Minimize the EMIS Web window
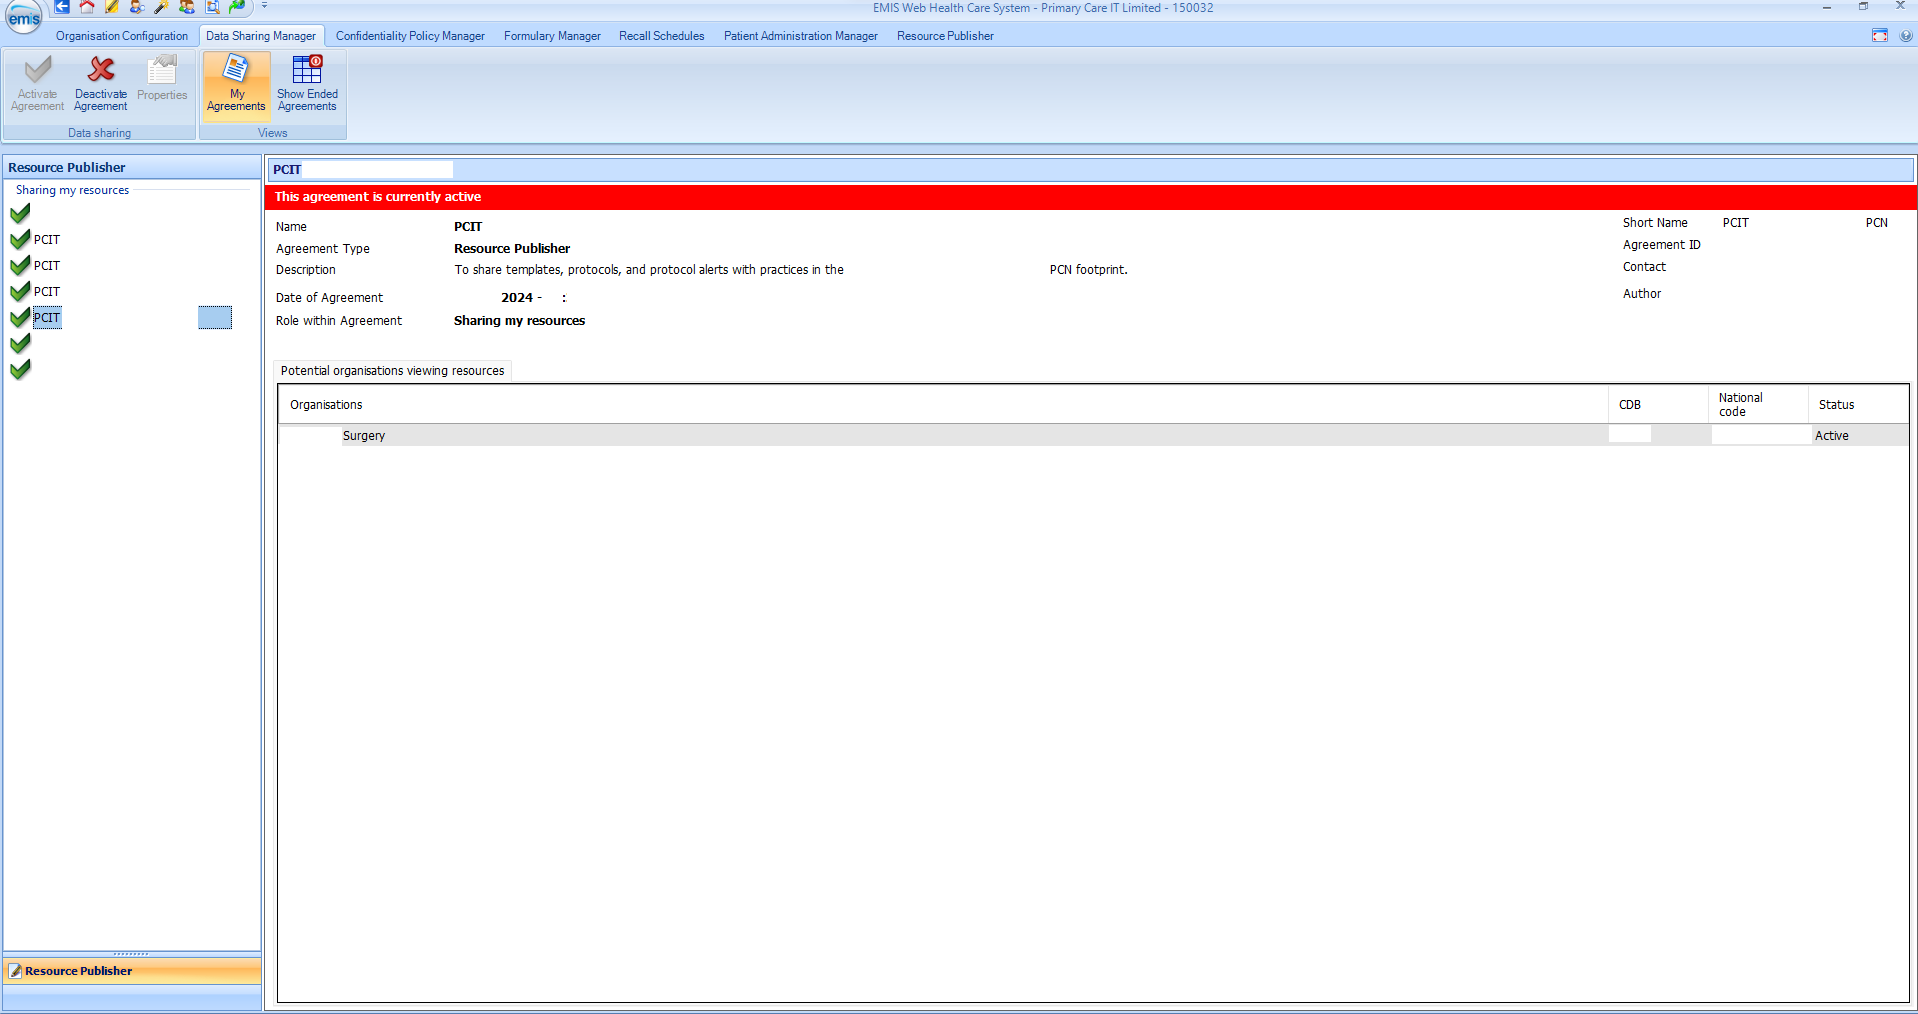Screen dimensions: 1918x1014 point(1826,7)
